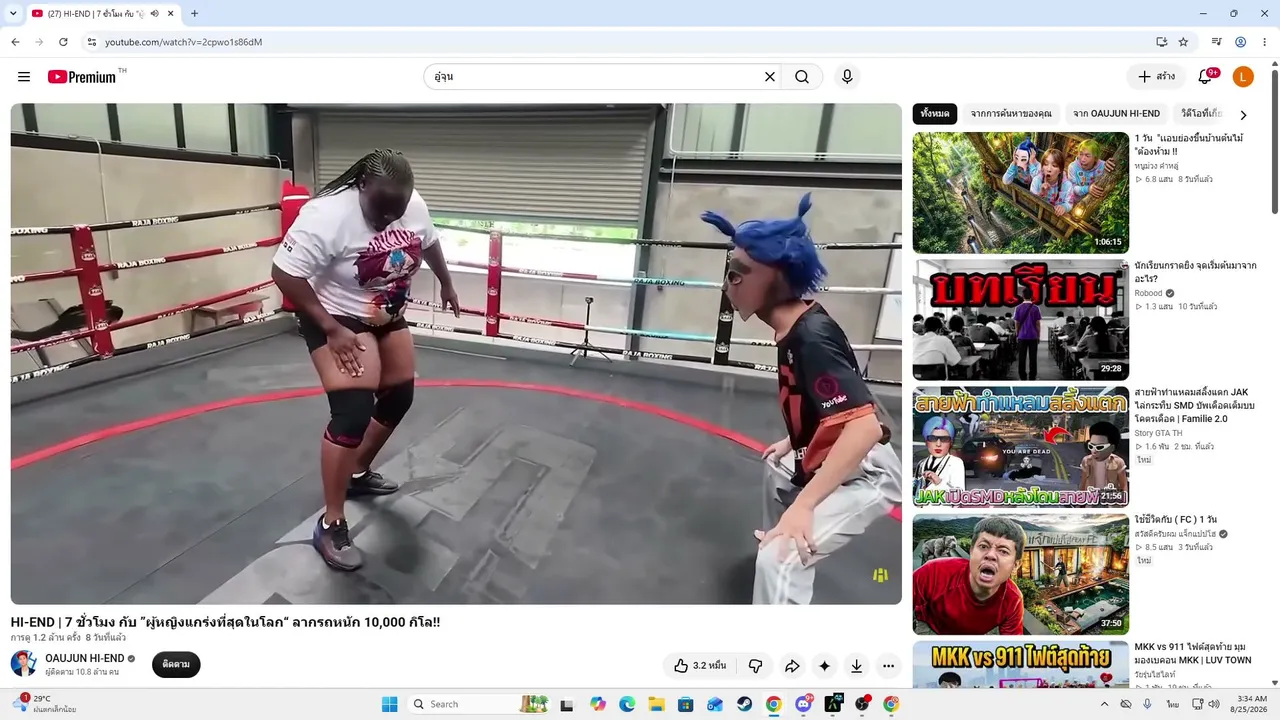Click the taskbar Search box
1280x720 pixels.
(x=478, y=704)
